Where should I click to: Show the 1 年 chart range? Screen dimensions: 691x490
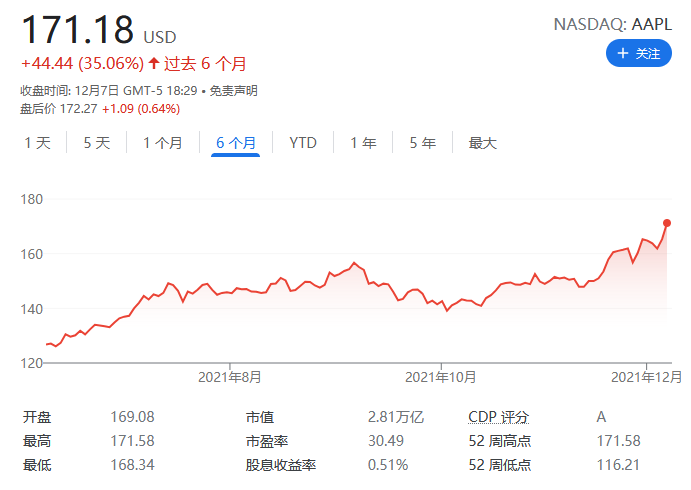point(364,143)
